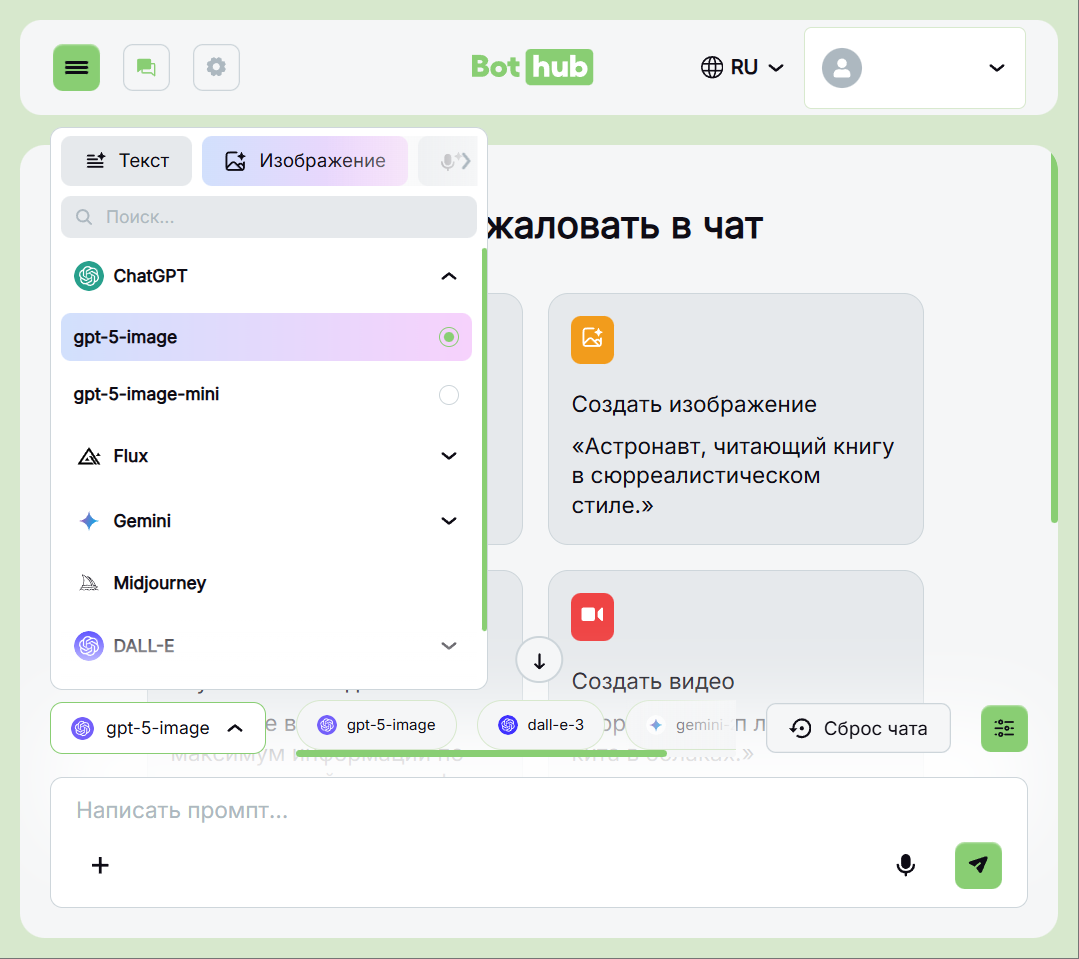
Task: Choose the dall-e-3 quick model chip
Action: click(x=541, y=725)
